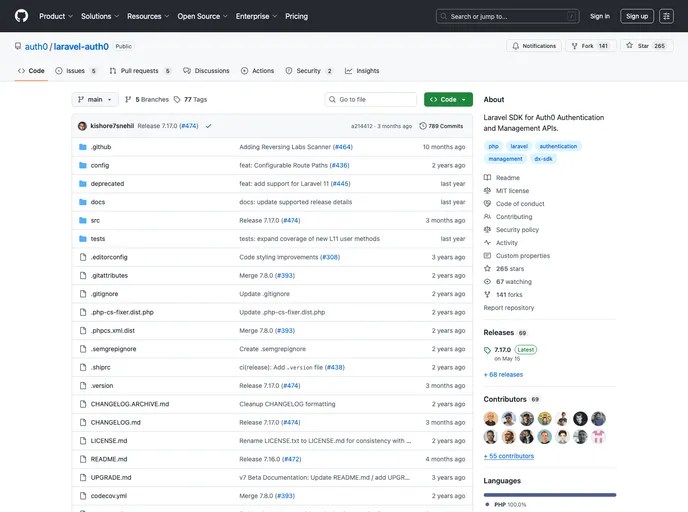Switch to the Insights tab
Screen dimensions: 688x512
(362, 71)
